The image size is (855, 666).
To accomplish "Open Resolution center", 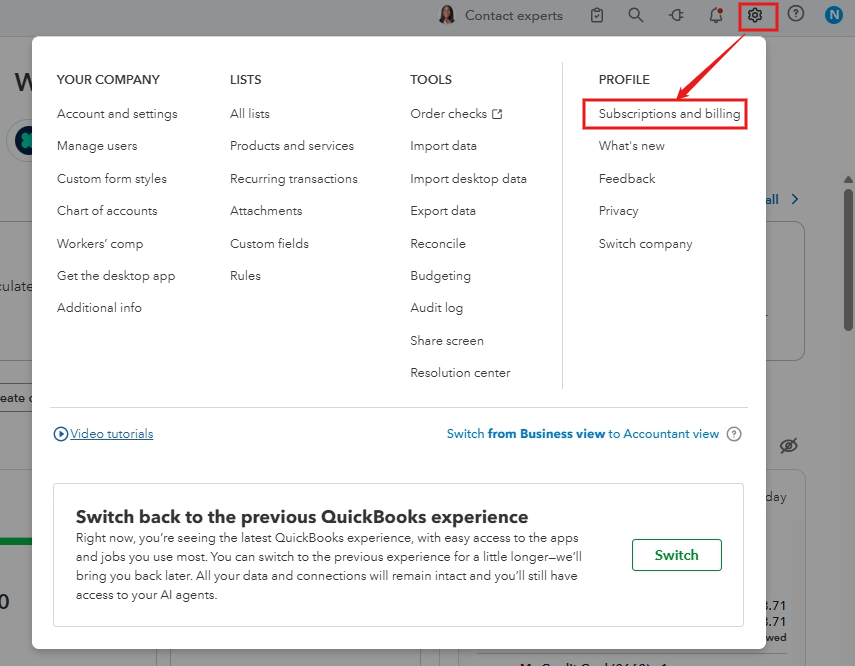I will pos(460,373).
